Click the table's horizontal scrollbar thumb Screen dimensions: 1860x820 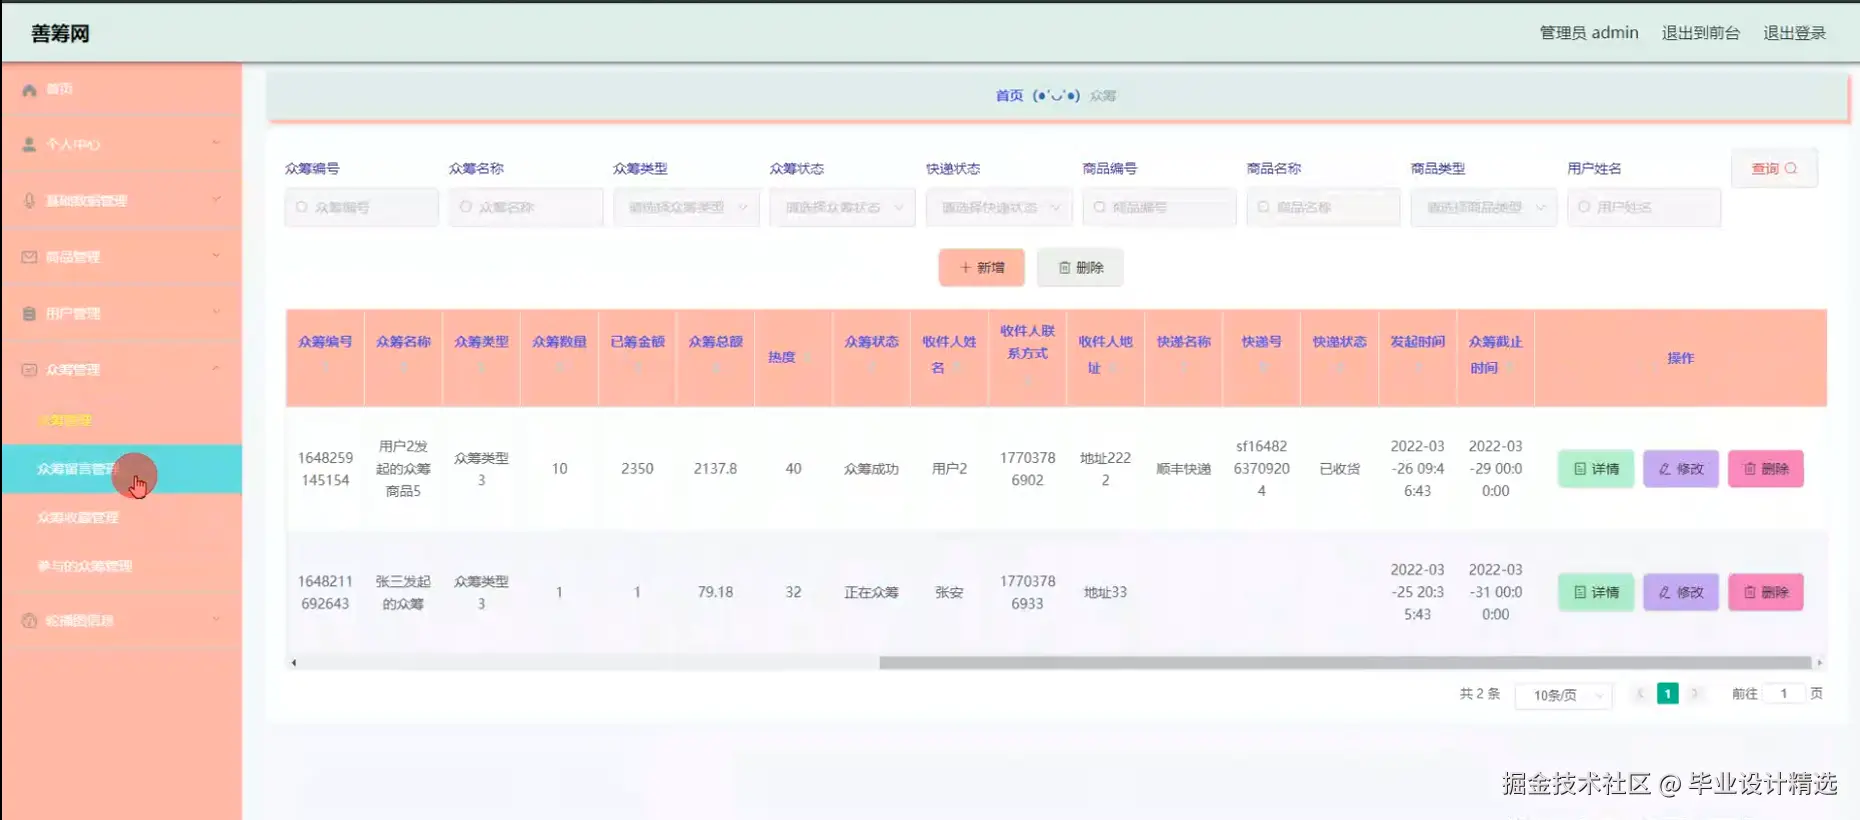point(1346,662)
